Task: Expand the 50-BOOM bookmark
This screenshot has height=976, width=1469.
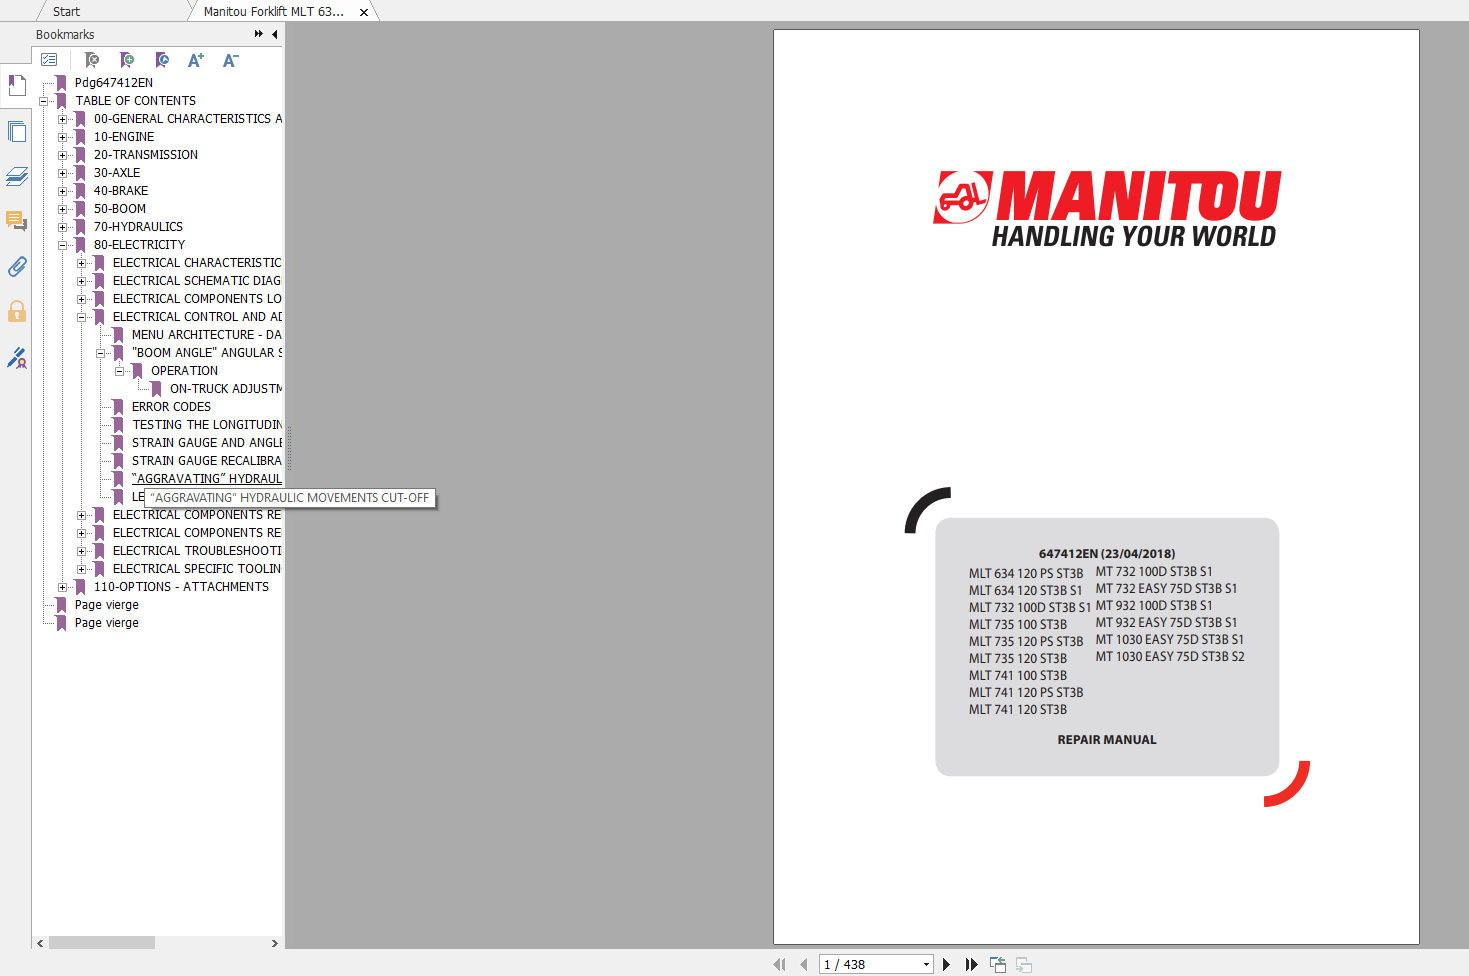Action: point(63,209)
